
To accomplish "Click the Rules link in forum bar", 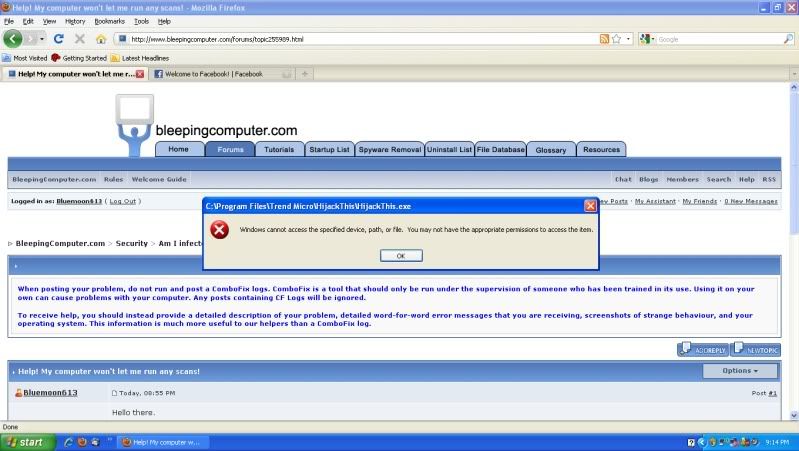I will click(114, 179).
